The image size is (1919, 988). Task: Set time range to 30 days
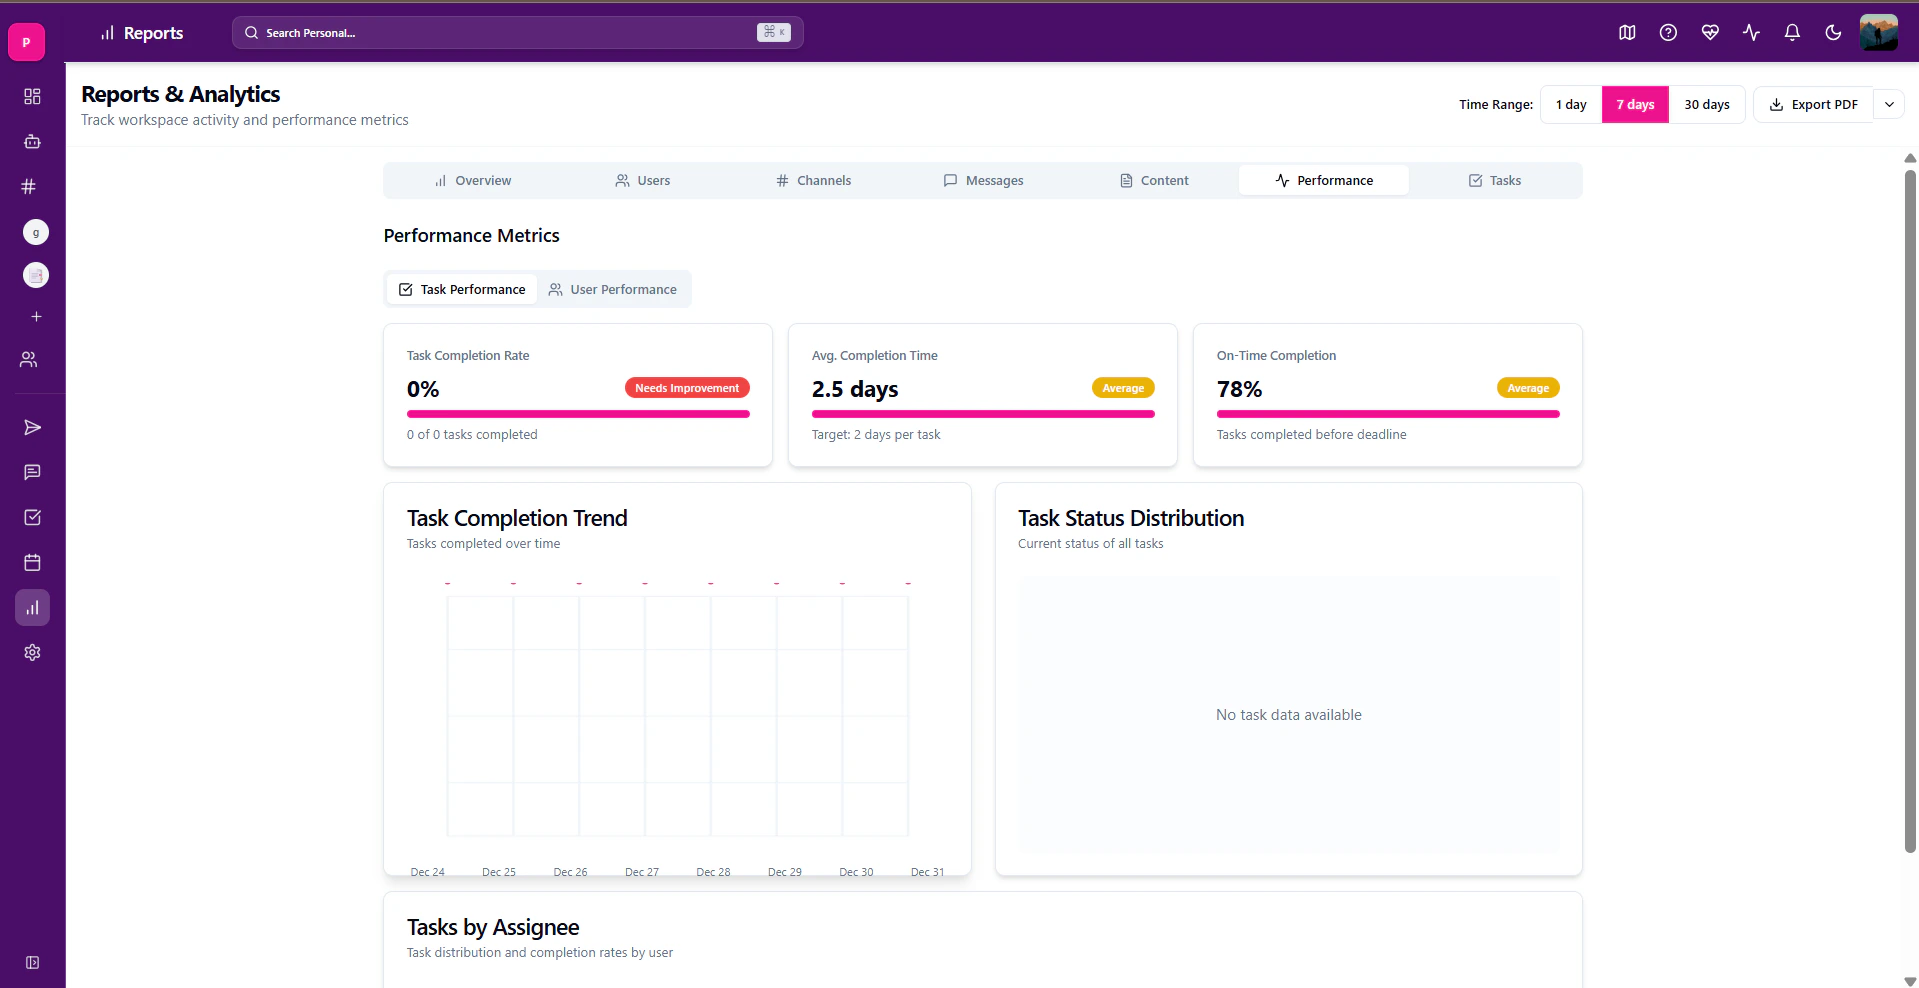pos(1706,104)
